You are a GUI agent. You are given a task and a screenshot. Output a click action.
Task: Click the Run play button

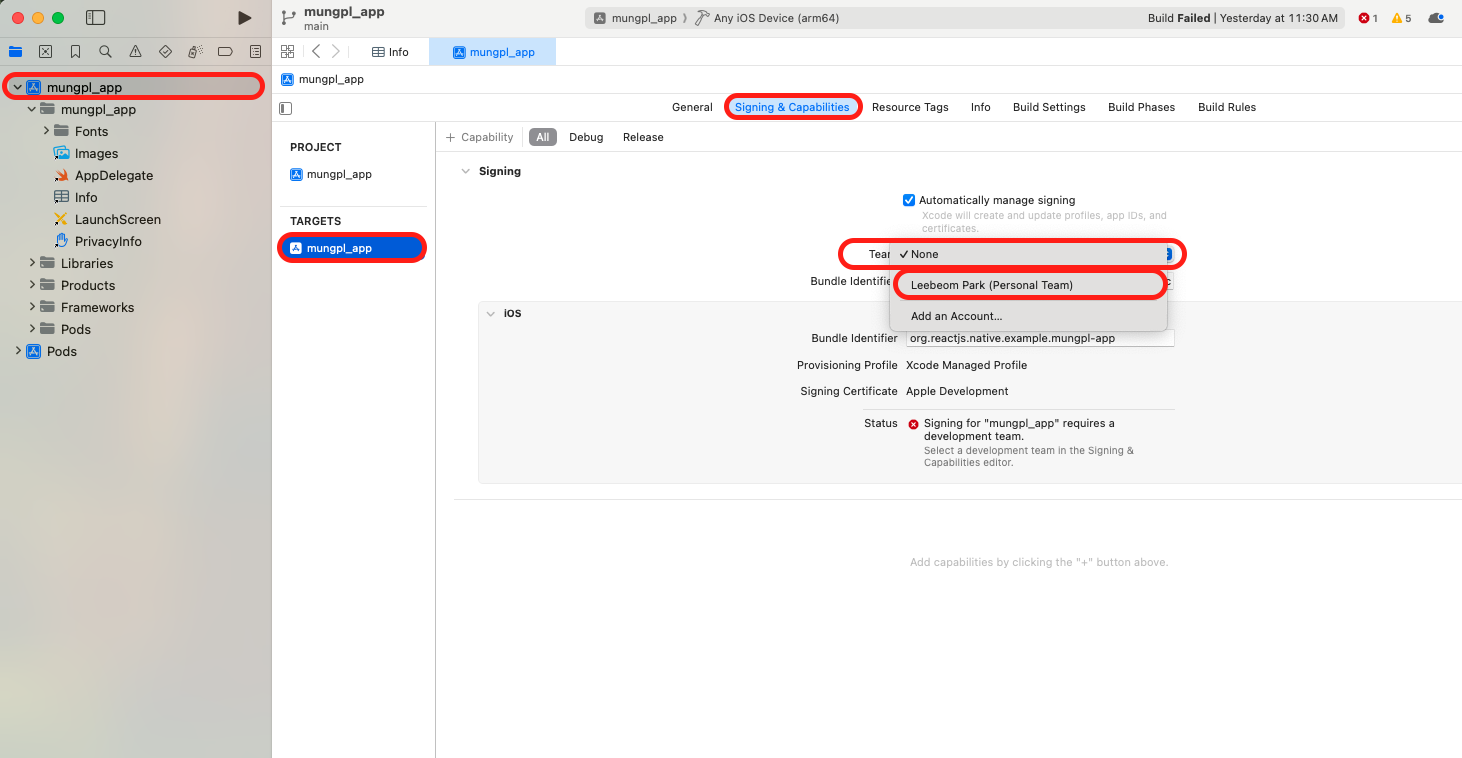click(244, 18)
